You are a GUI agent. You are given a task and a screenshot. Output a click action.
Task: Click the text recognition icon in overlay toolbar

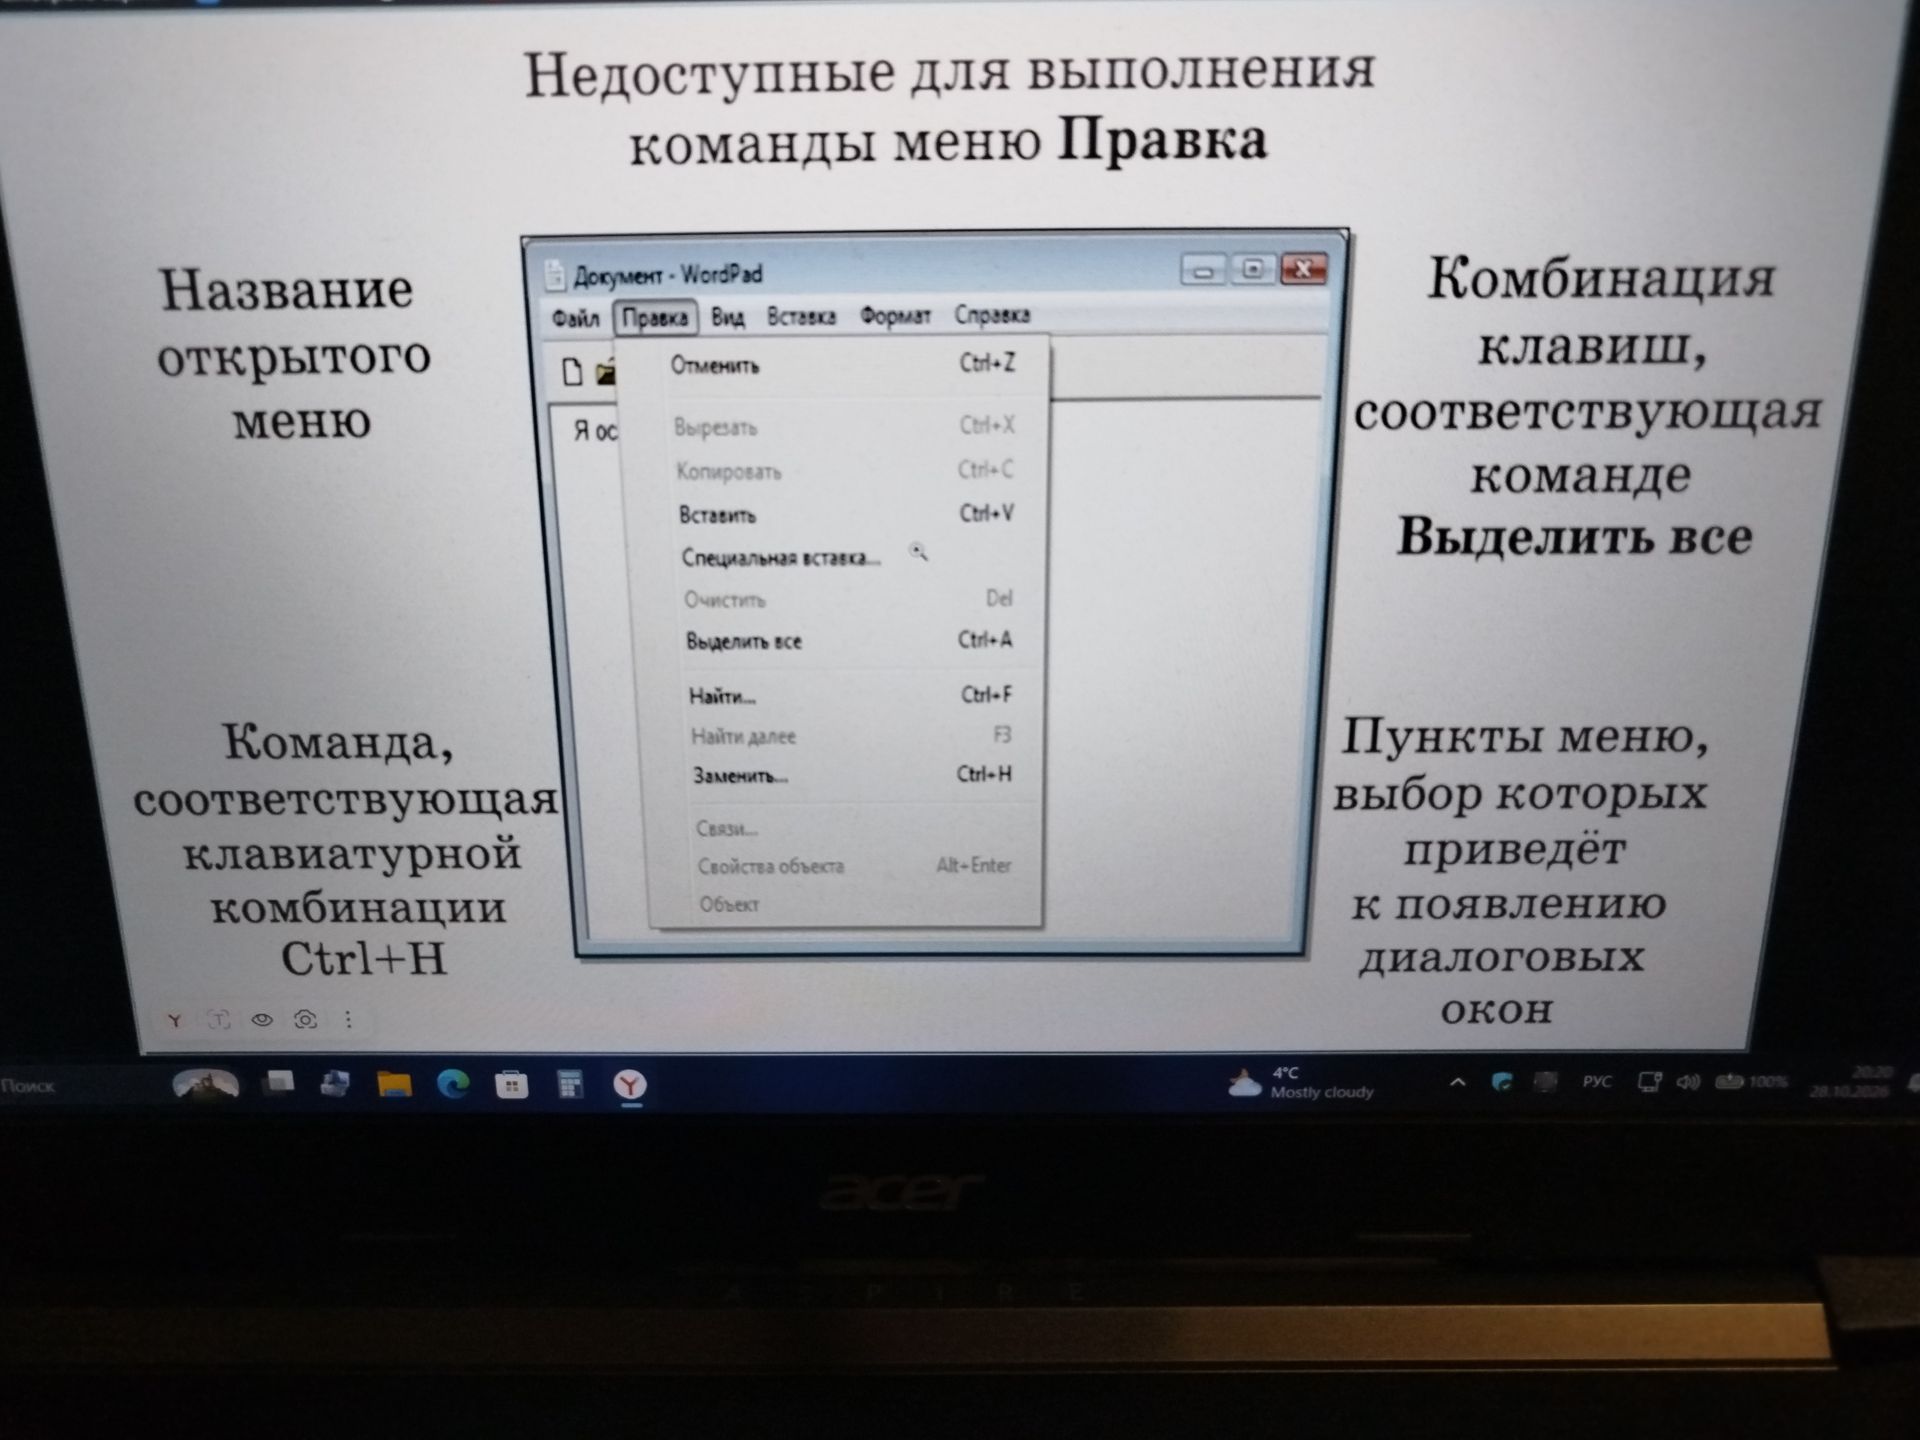(218, 1020)
